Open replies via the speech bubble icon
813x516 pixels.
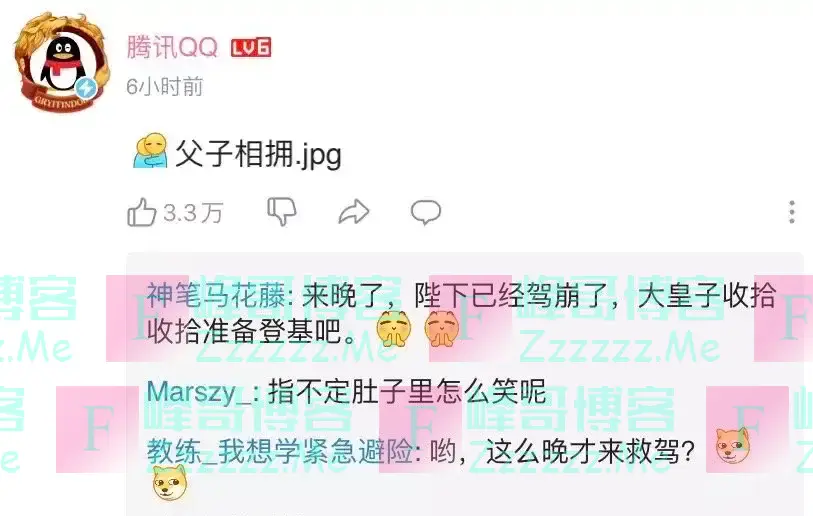(426, 212)
